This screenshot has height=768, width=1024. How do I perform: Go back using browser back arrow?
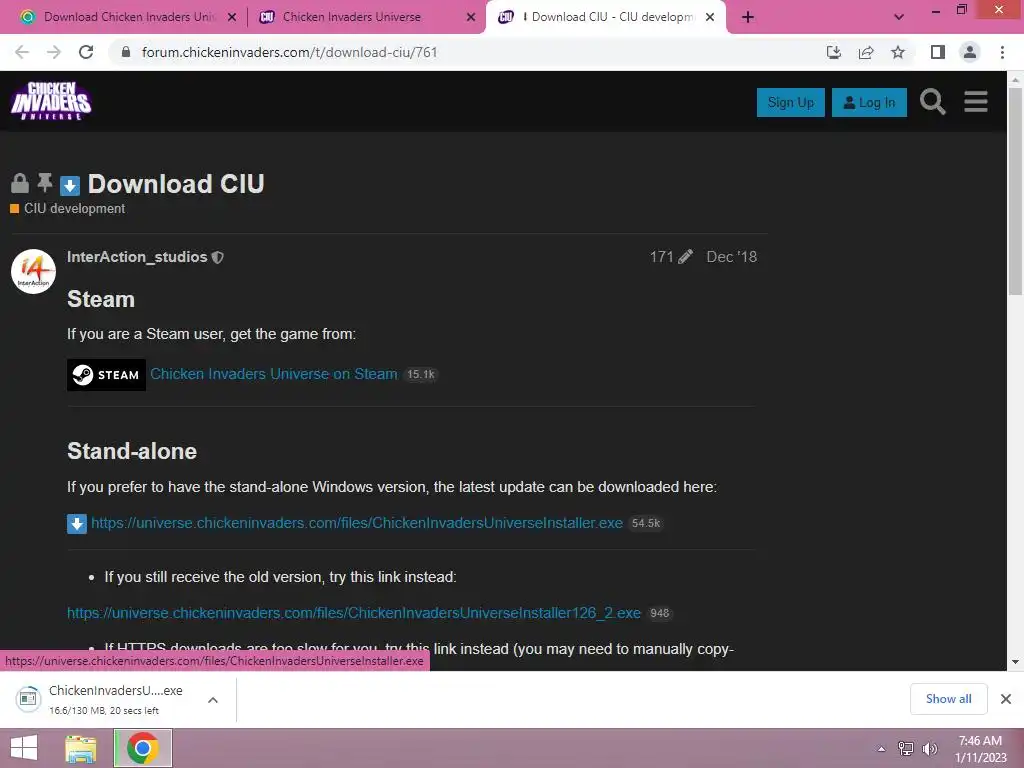pyautogui.click(x=22, y=52)
